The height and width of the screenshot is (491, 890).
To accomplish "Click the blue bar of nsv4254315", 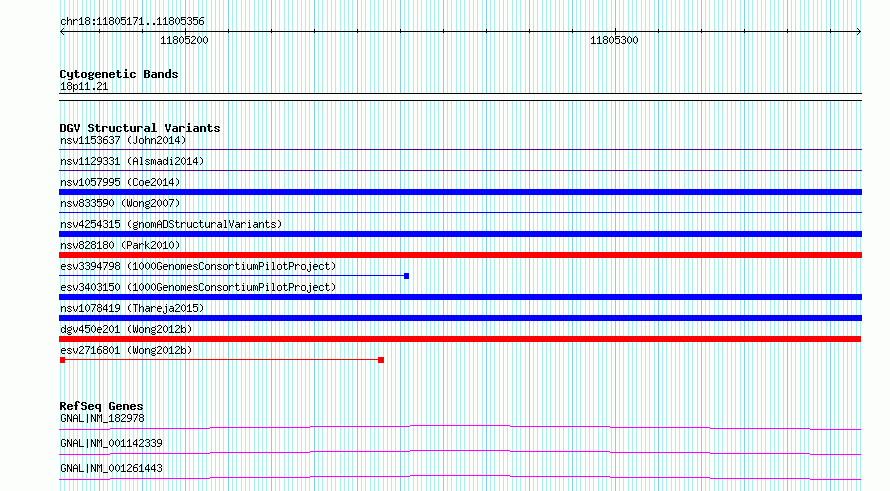I will [x=460, y=234].
